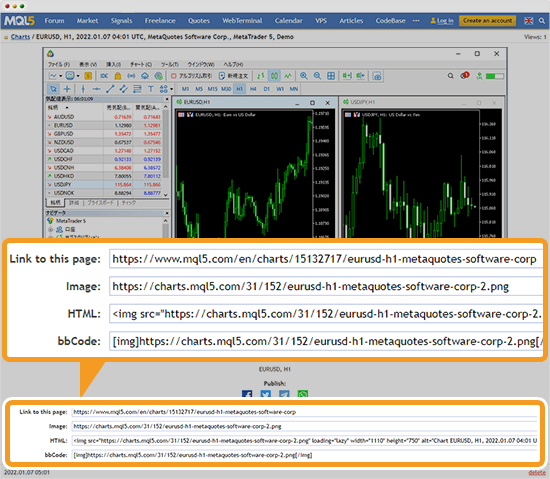Select the text label T tool
Image resolution: width=550 pixels, height=479 pixels.
[150, 89]
